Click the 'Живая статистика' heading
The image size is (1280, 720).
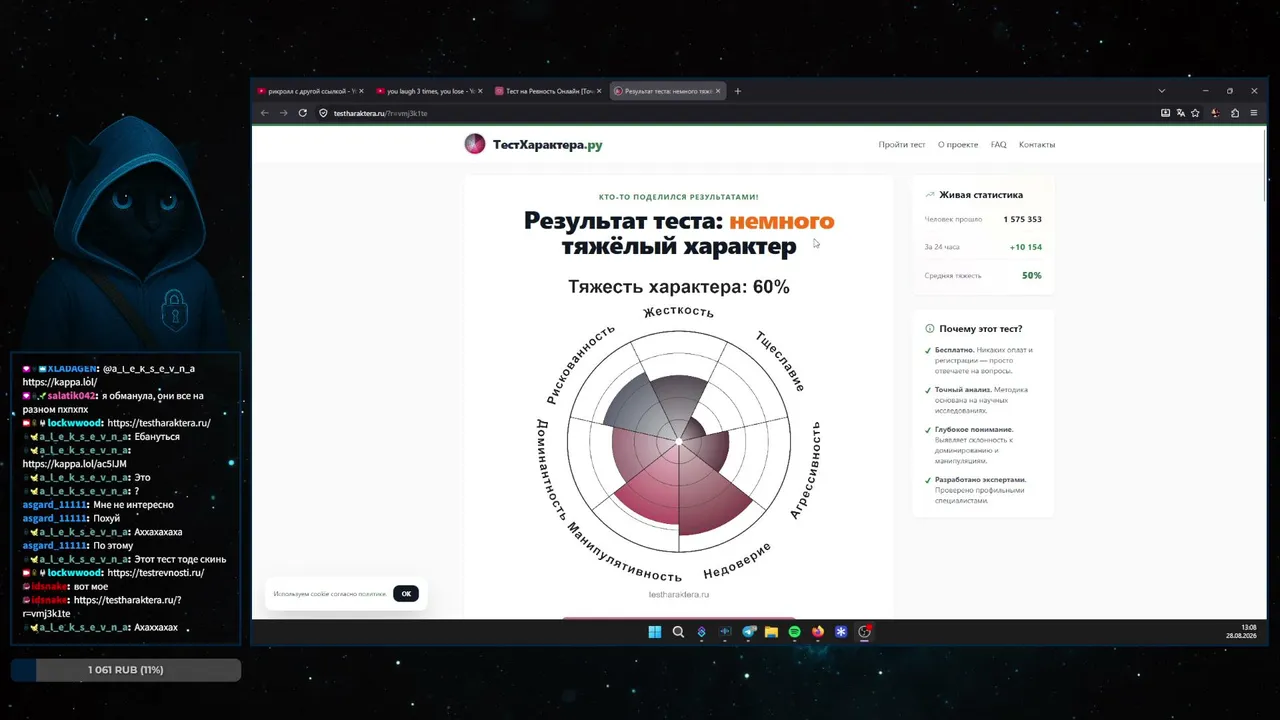[x=981, y=195]
